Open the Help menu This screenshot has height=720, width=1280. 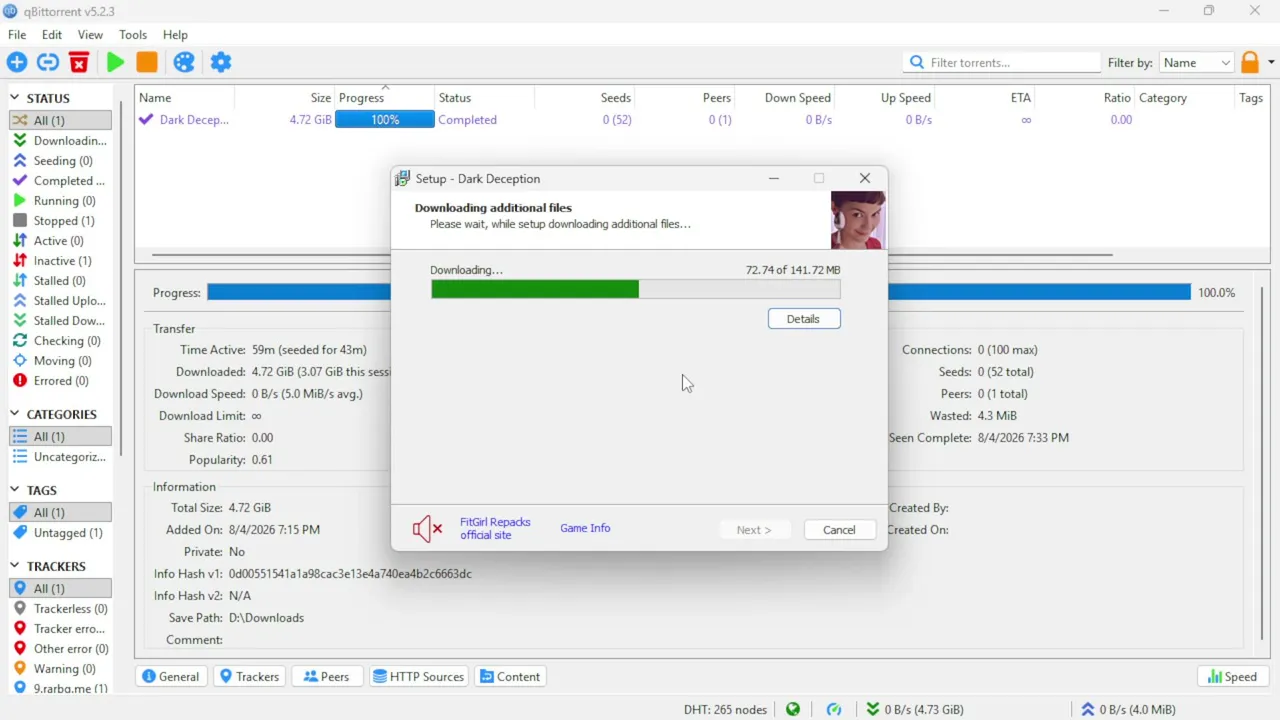[175, 35]
